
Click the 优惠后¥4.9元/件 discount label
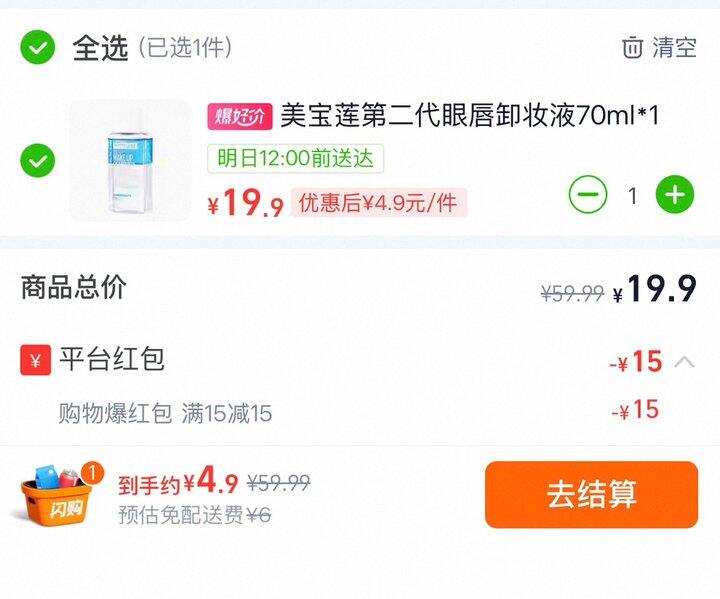click(x=378, y=203)
